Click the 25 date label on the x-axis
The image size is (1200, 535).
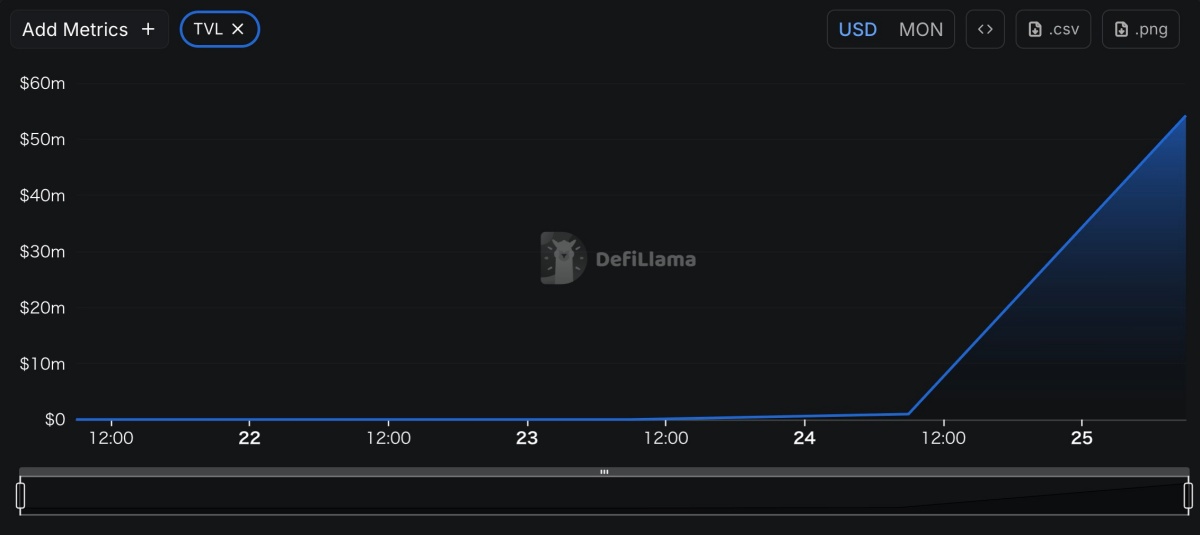click(1081, 438)
